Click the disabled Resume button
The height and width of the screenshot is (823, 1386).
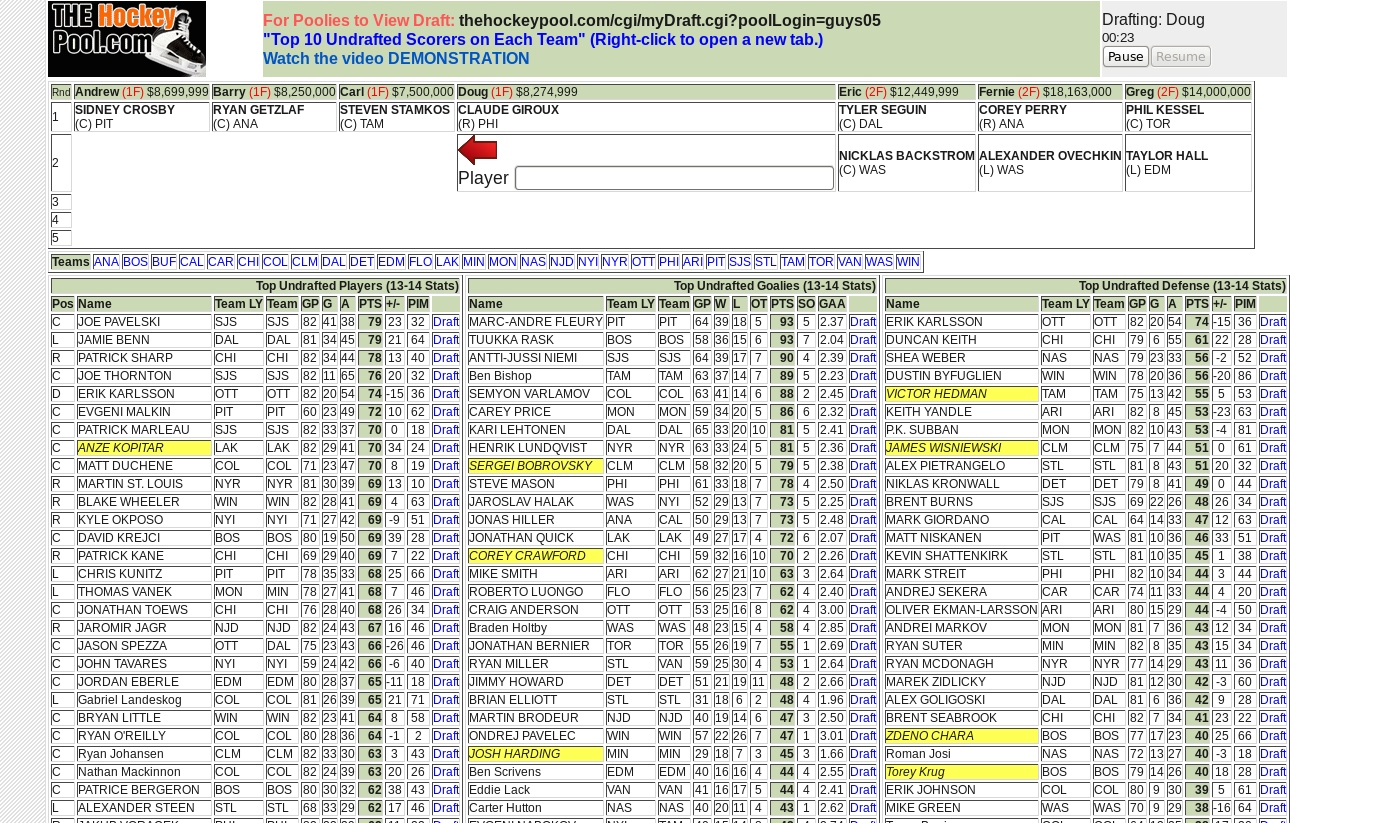pos(1181,57)
